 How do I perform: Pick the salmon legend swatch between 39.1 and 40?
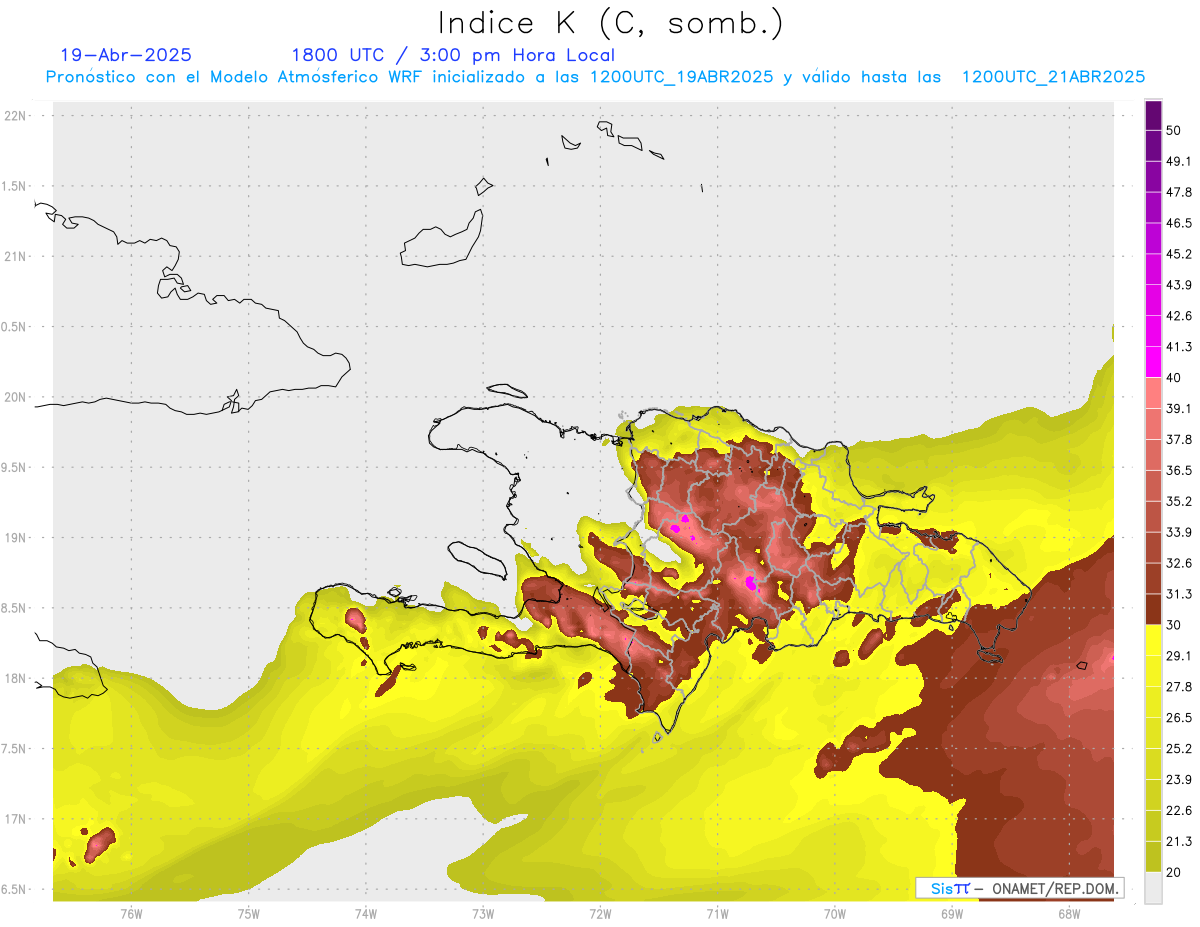[1154, 393]
